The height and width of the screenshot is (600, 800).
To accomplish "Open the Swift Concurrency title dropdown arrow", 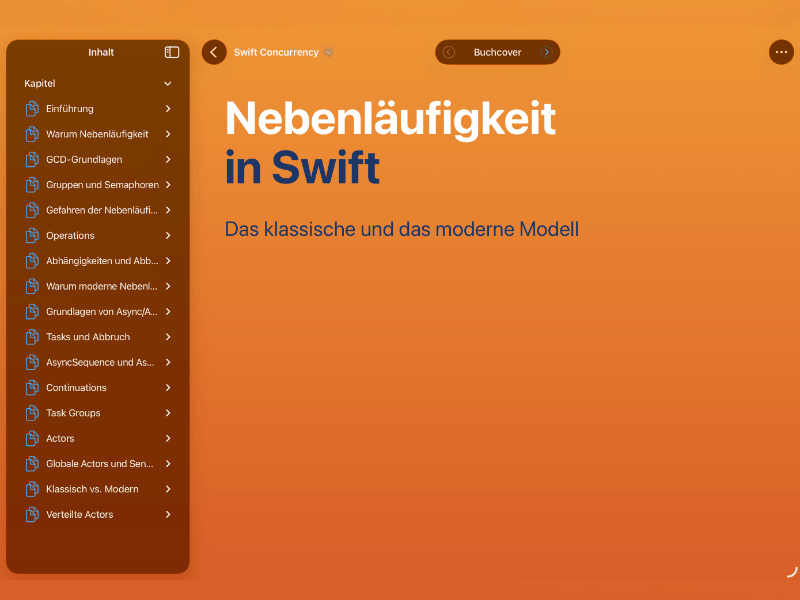I will point(329,52).
